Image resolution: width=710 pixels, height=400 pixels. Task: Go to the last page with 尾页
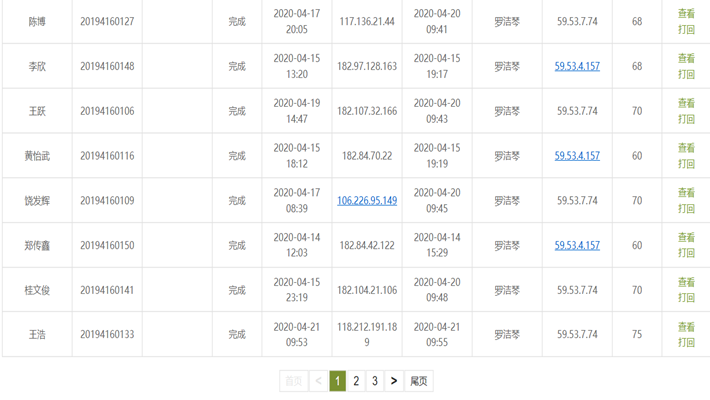click(x=419, y=381)
